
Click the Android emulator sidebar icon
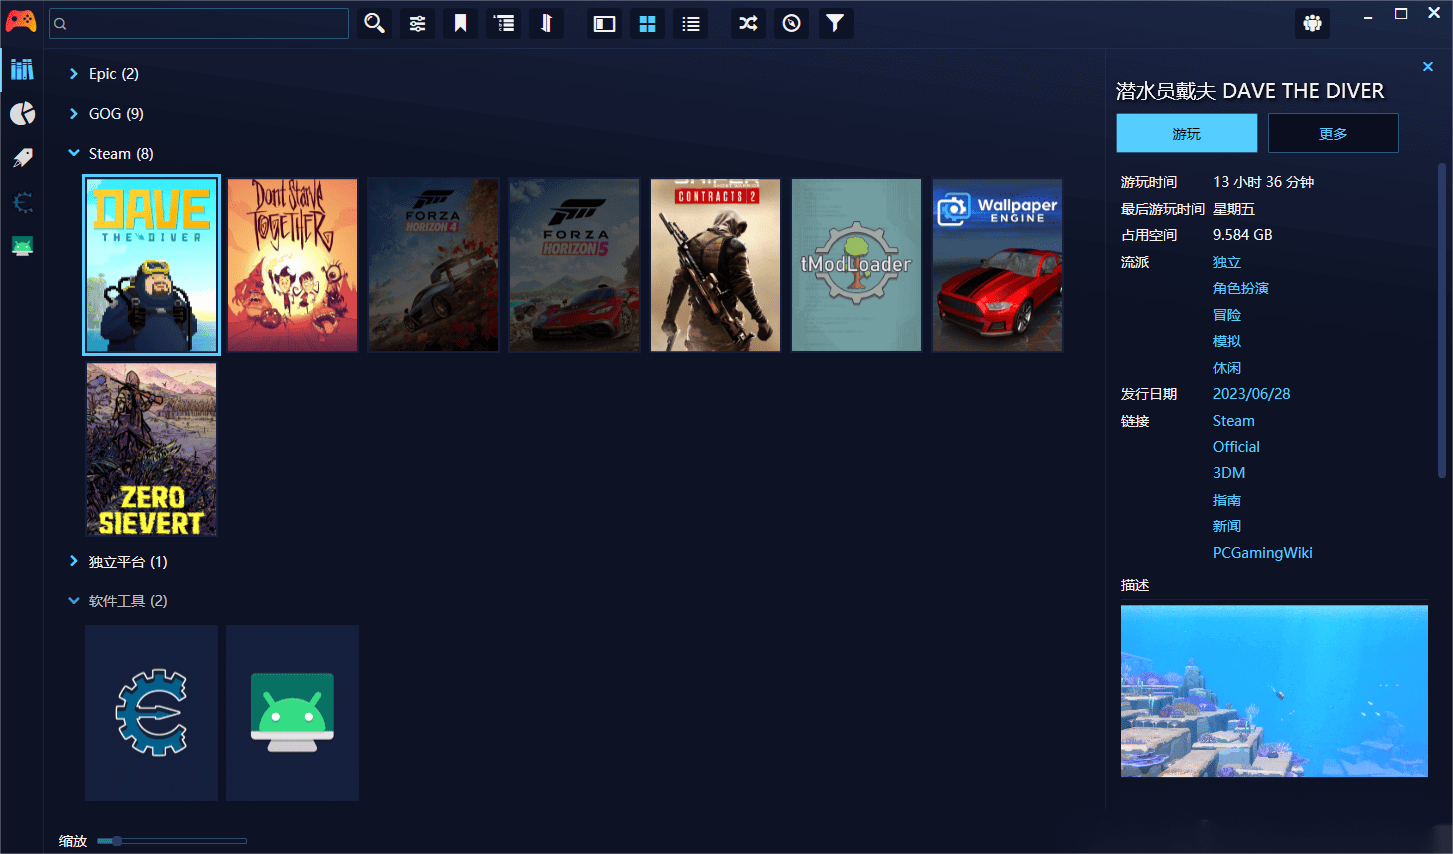[x=22, y=246]
